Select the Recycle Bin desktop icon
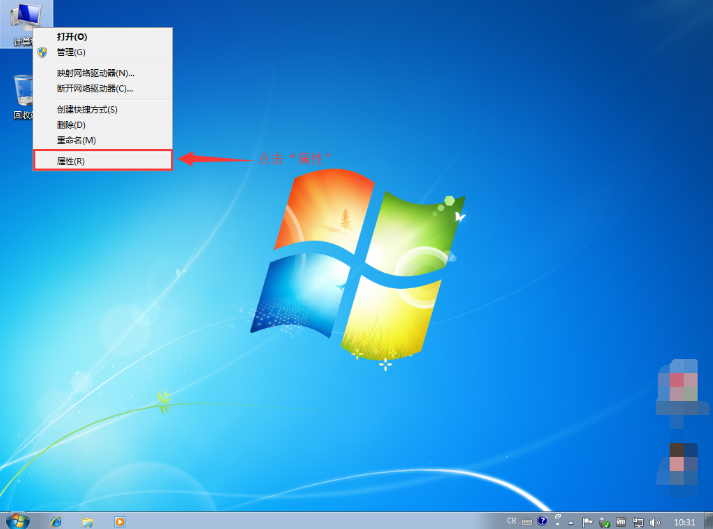 (23, 97)
